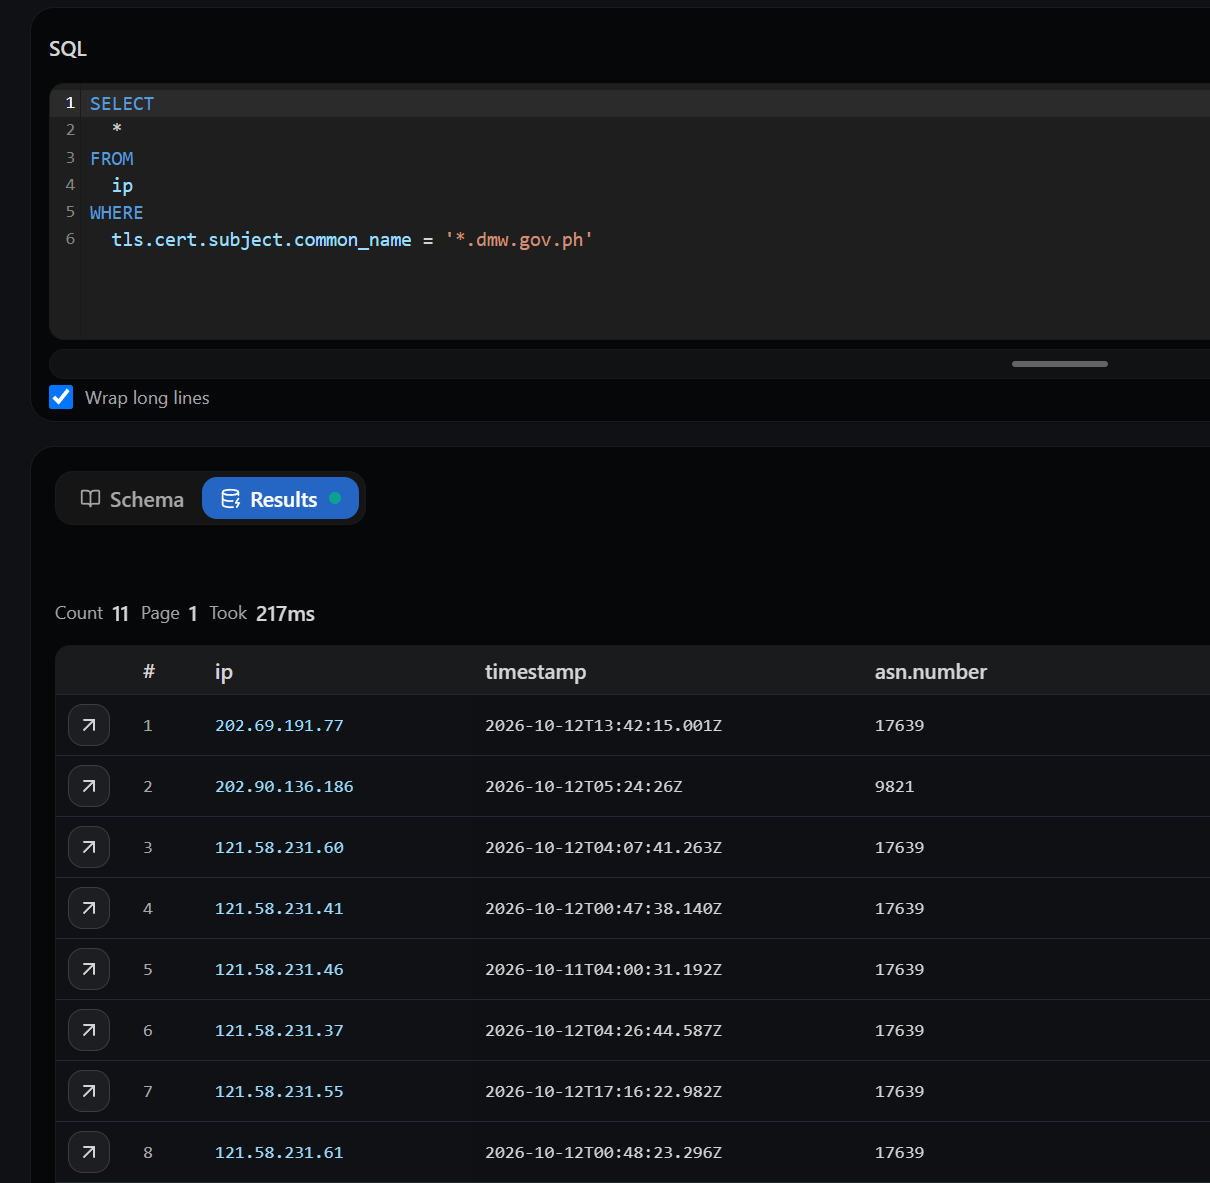The image size is (1210, 1183).
Task: Click the horizontal scrollbar under SQL editor
Action: (x=1060, y=364)
